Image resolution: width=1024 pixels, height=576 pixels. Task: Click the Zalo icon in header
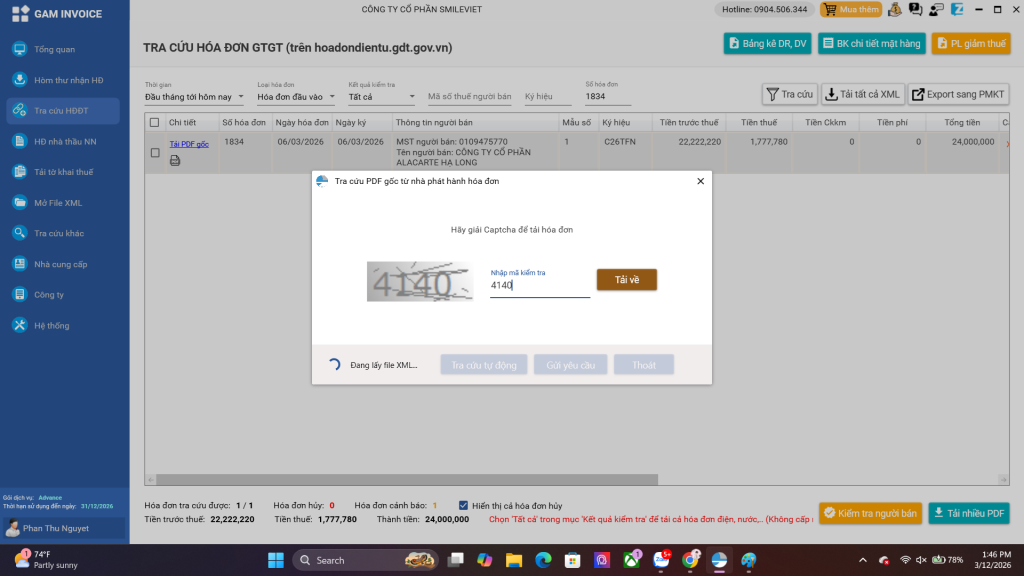click(957, 9)
